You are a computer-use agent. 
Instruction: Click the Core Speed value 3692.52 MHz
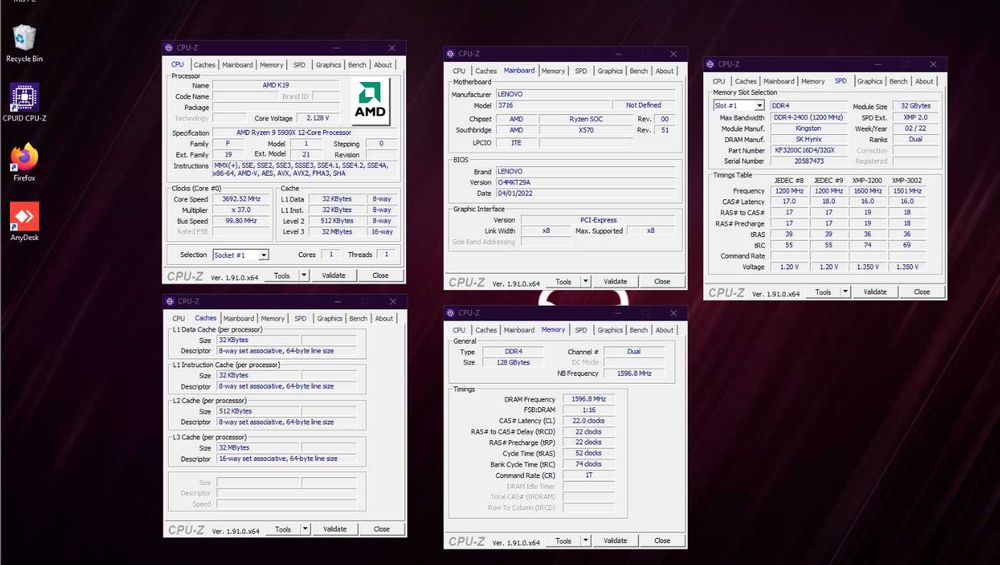pos(241,199)
